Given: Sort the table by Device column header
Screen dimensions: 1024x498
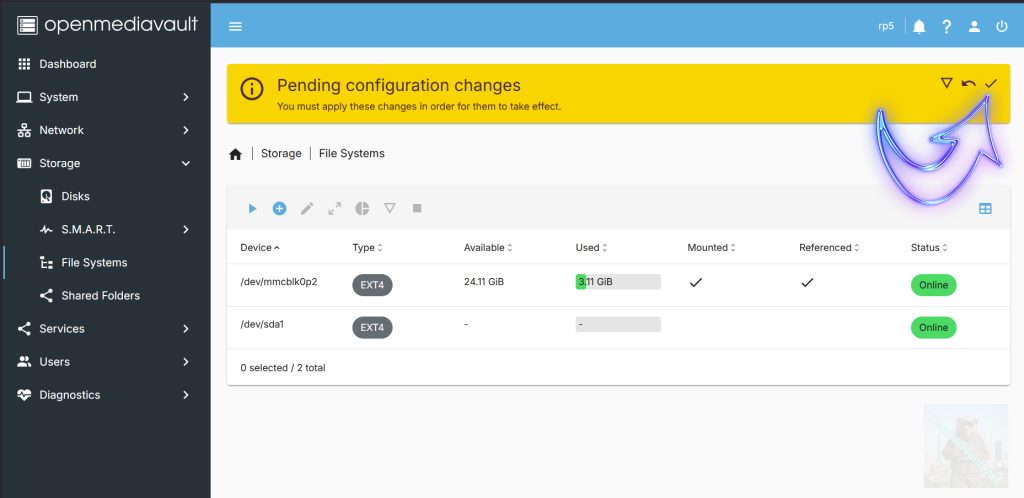Looking at the screenshot, I should coord(256,247).
